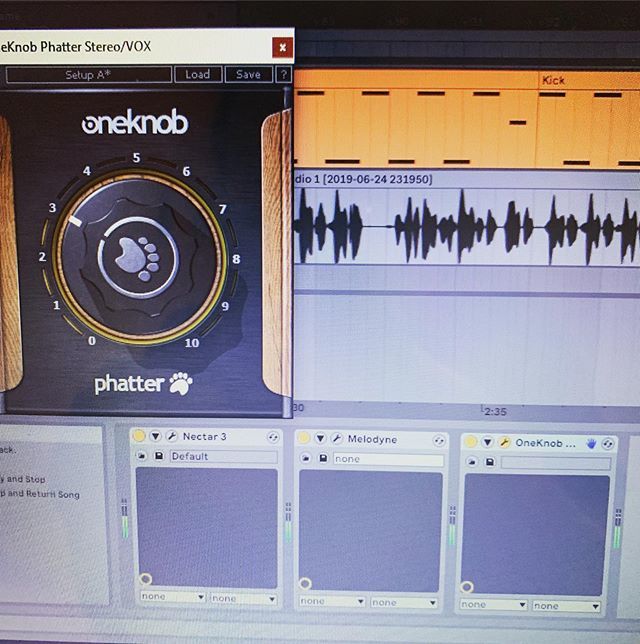Image resolution: width=640 pixels, height=644 pixels.
Task: Click the oneknob logo in plugin
Action: pyautogui.click(x=135, y=122)
